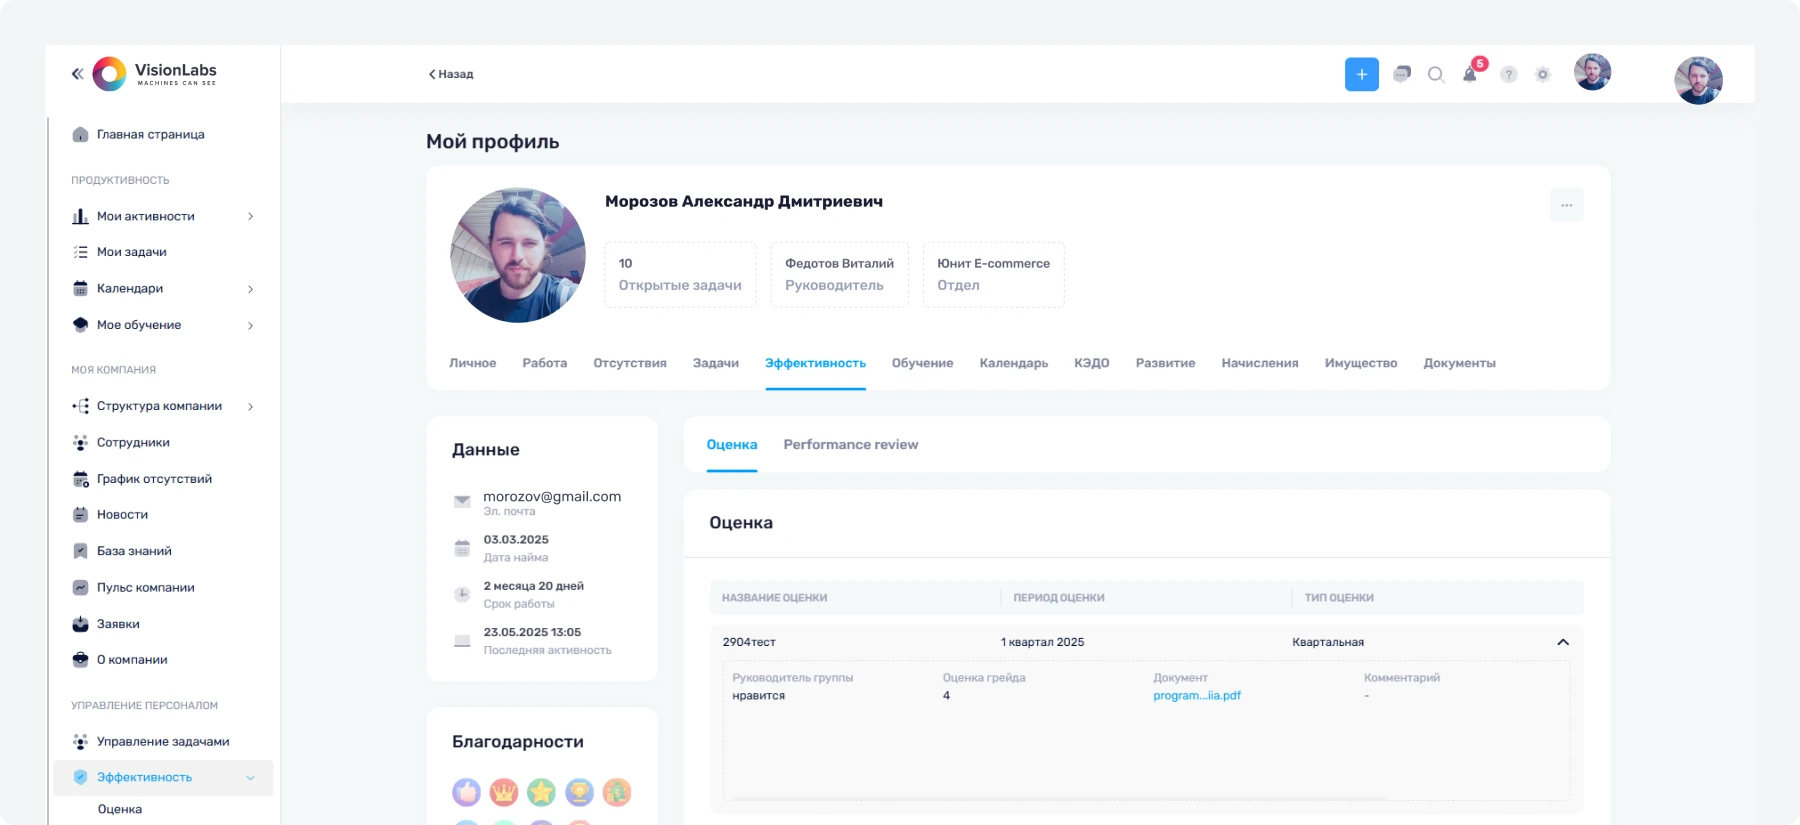Collapse the 2904тест evaluation row
The width and height of the screenshot is (1800, 825).
tap(1563, 642)
